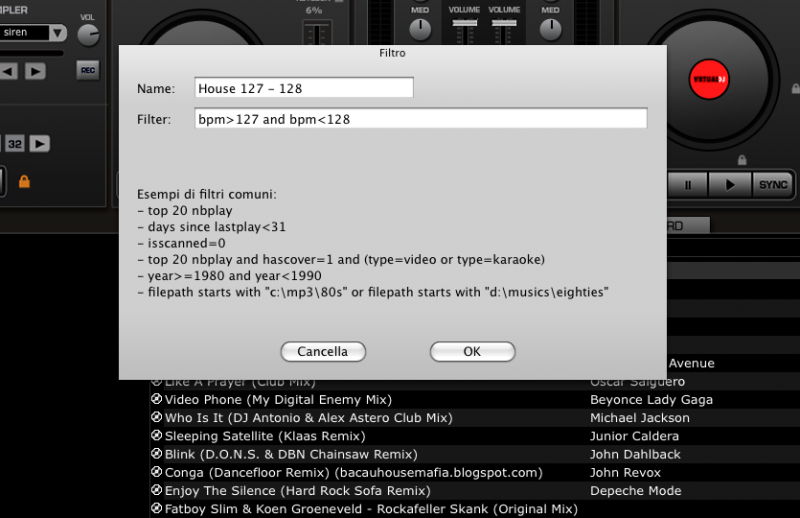Play the right deck

(730, 185)
